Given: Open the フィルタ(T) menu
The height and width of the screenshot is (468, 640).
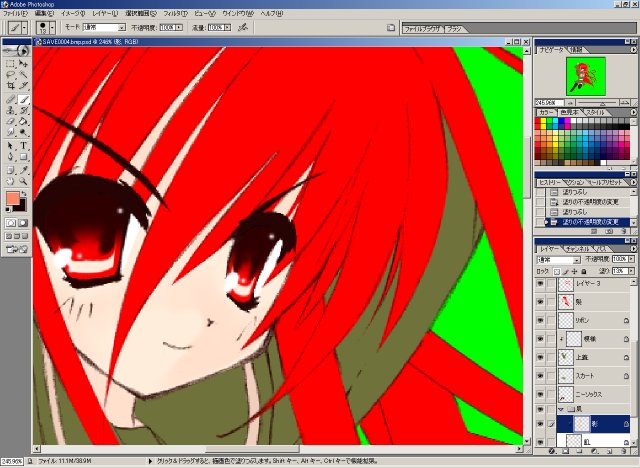Looking at the screenshot, I should (x=176, y=13).
